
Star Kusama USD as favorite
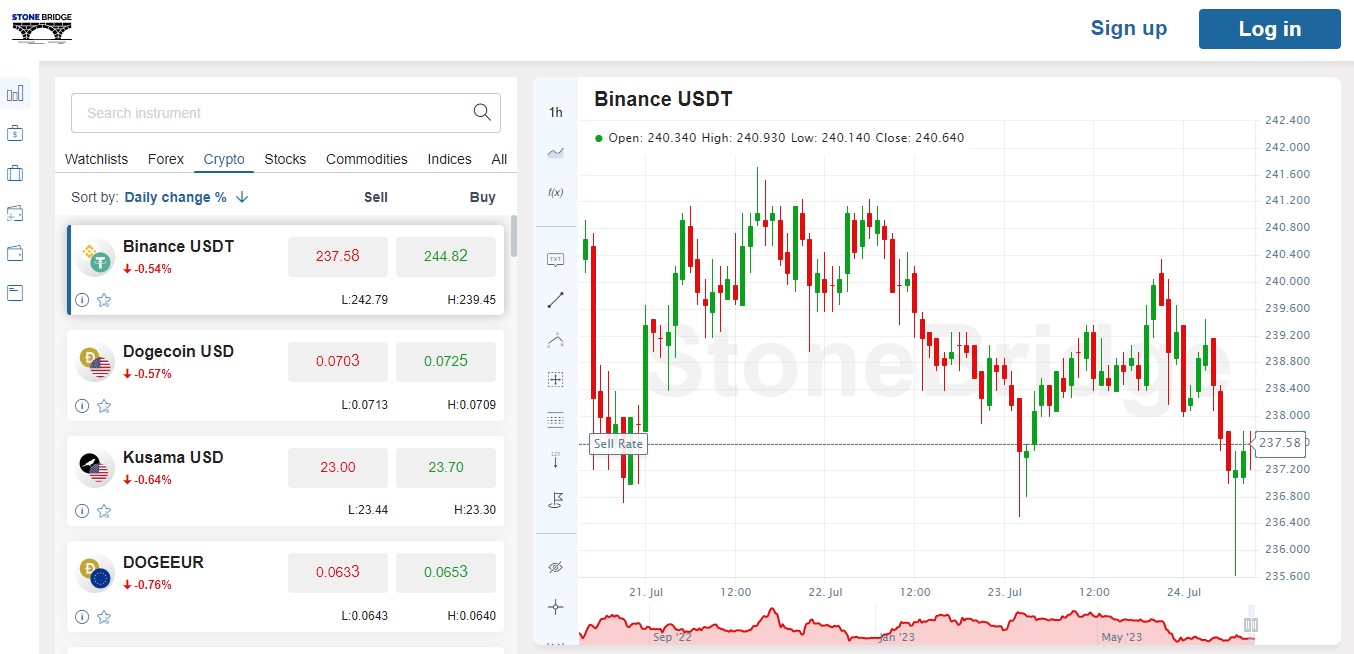(104, 511)
